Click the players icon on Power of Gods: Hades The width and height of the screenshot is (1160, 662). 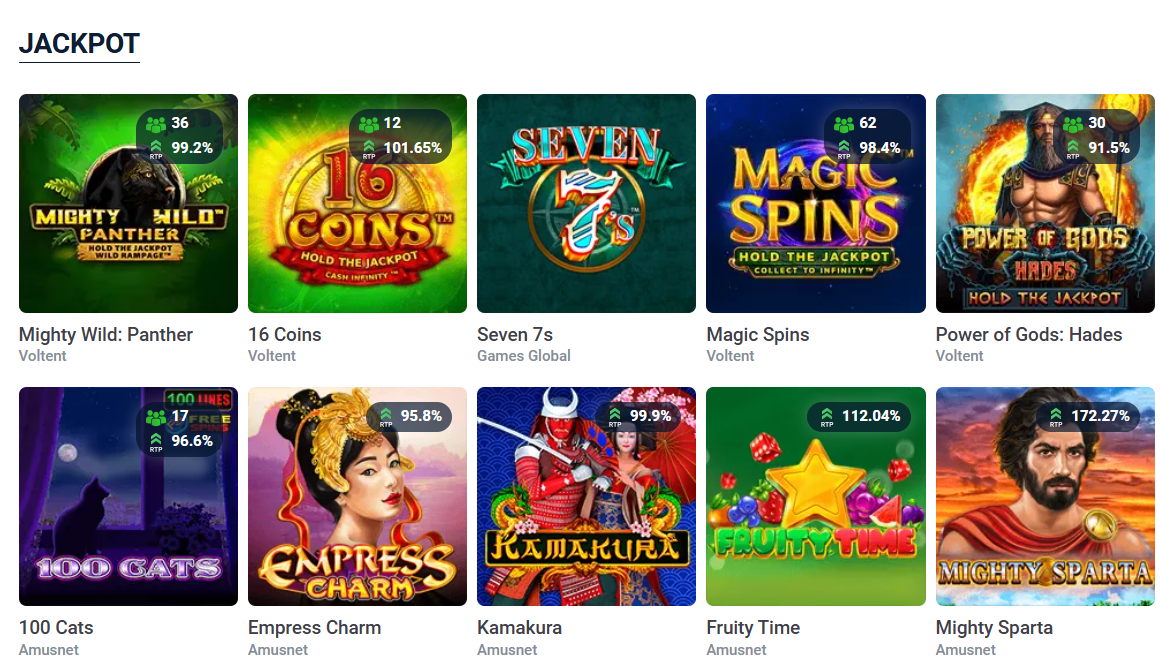pos(1073,123)
